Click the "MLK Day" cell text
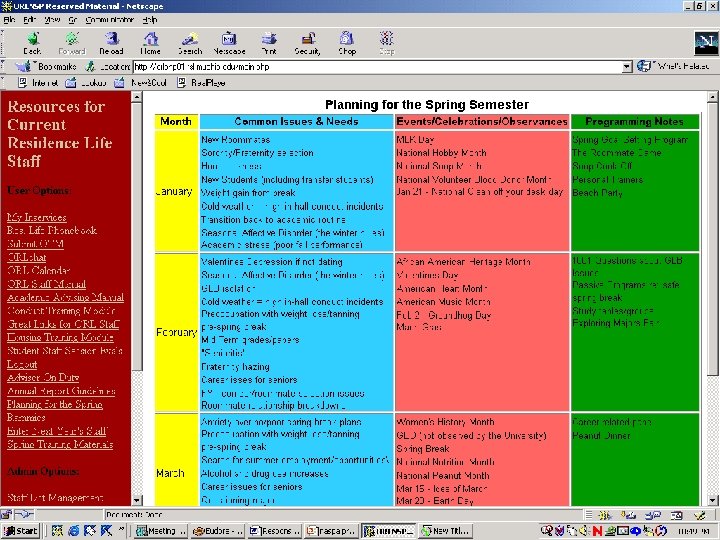 (415, 140)
